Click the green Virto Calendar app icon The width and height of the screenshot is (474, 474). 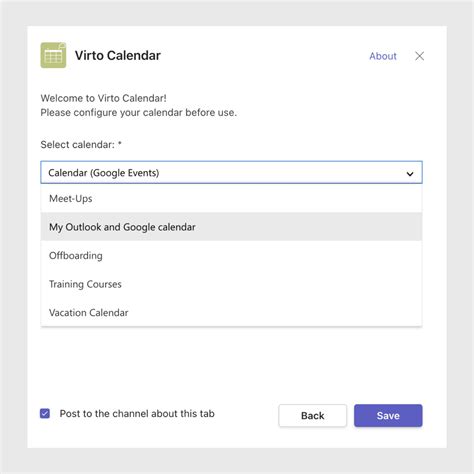pos(53,55)
